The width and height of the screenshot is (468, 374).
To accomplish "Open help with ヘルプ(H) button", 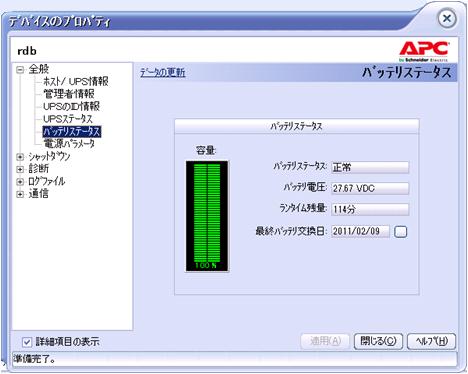I will click(x=431, y=341).
